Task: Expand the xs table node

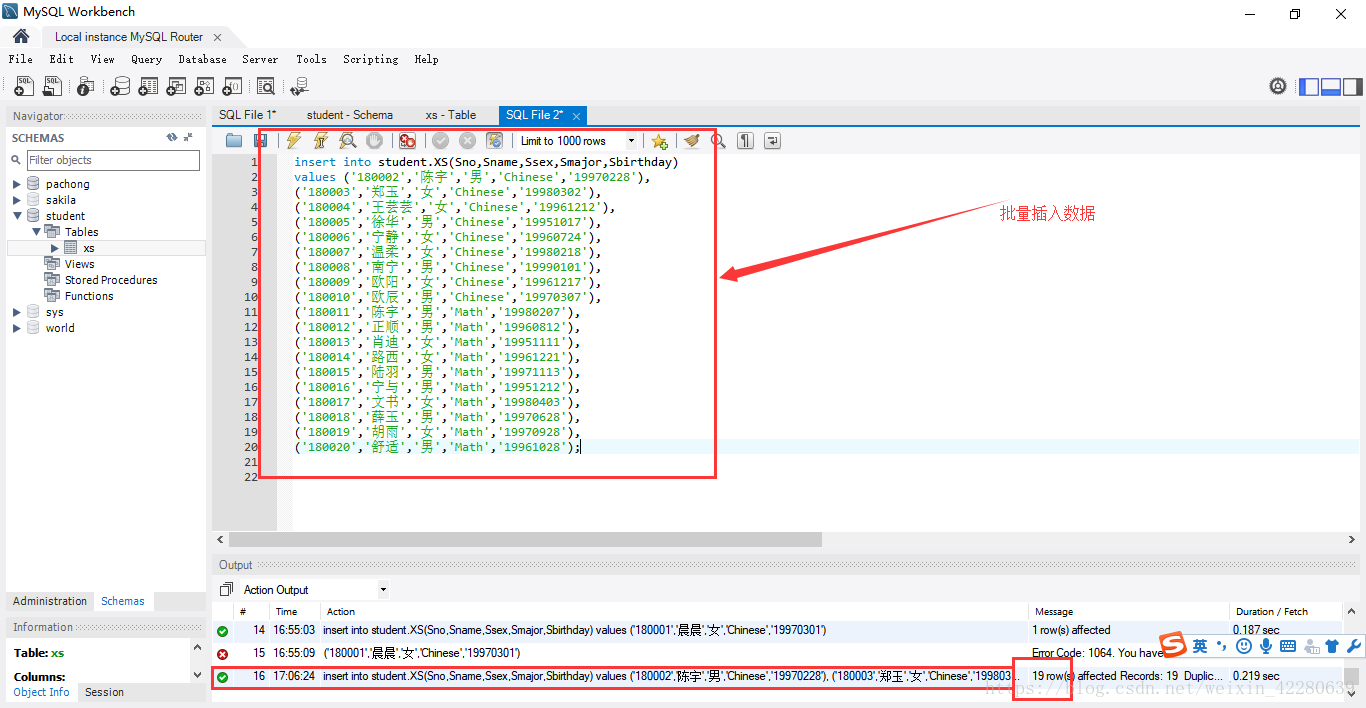Action: click(55, 248)
